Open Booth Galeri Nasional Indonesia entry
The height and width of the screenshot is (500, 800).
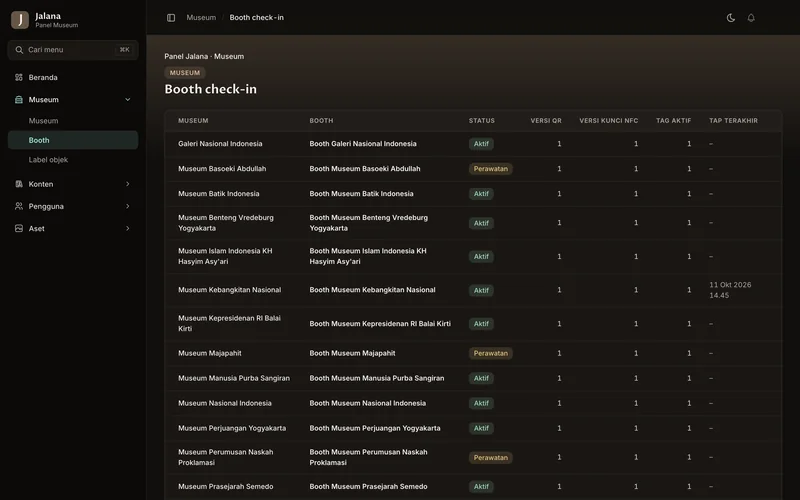click(x=363, y=144)
